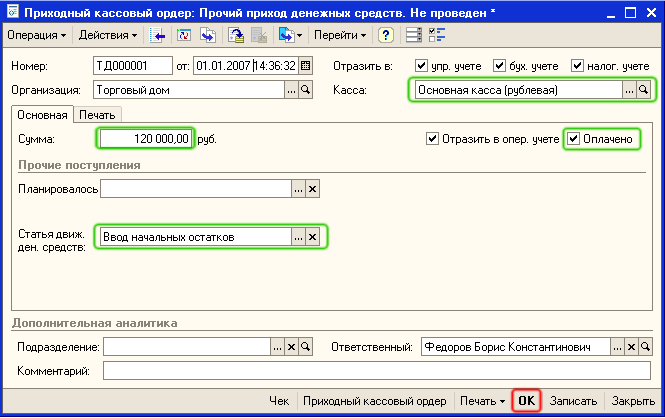Viewport: 665px width, 418px height.
Task: Open the calendar picker next to date
Action: [x=305, y=66]
